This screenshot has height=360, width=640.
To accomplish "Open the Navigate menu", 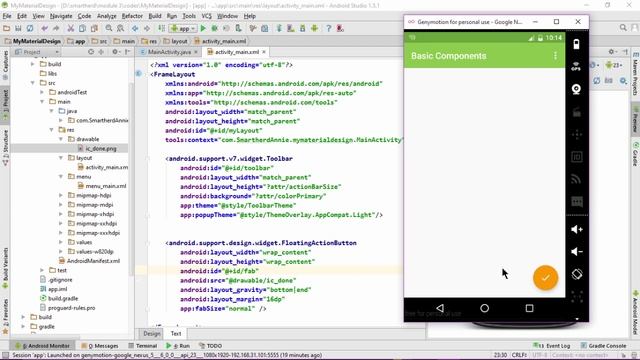I will (61, 16).
